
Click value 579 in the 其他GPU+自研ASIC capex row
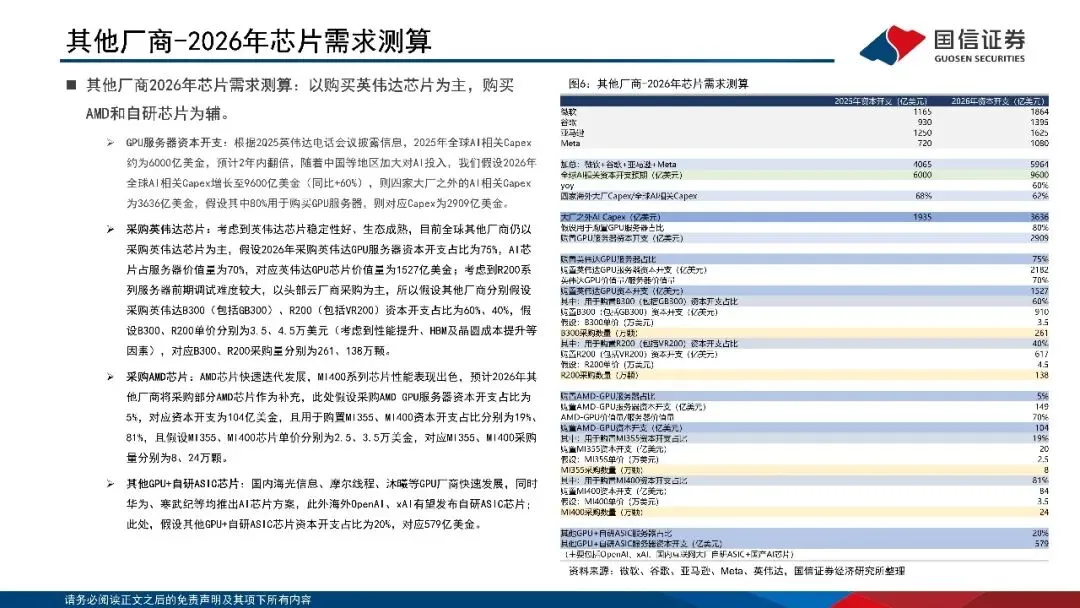pyautogui.click(x=1041, y=544)
